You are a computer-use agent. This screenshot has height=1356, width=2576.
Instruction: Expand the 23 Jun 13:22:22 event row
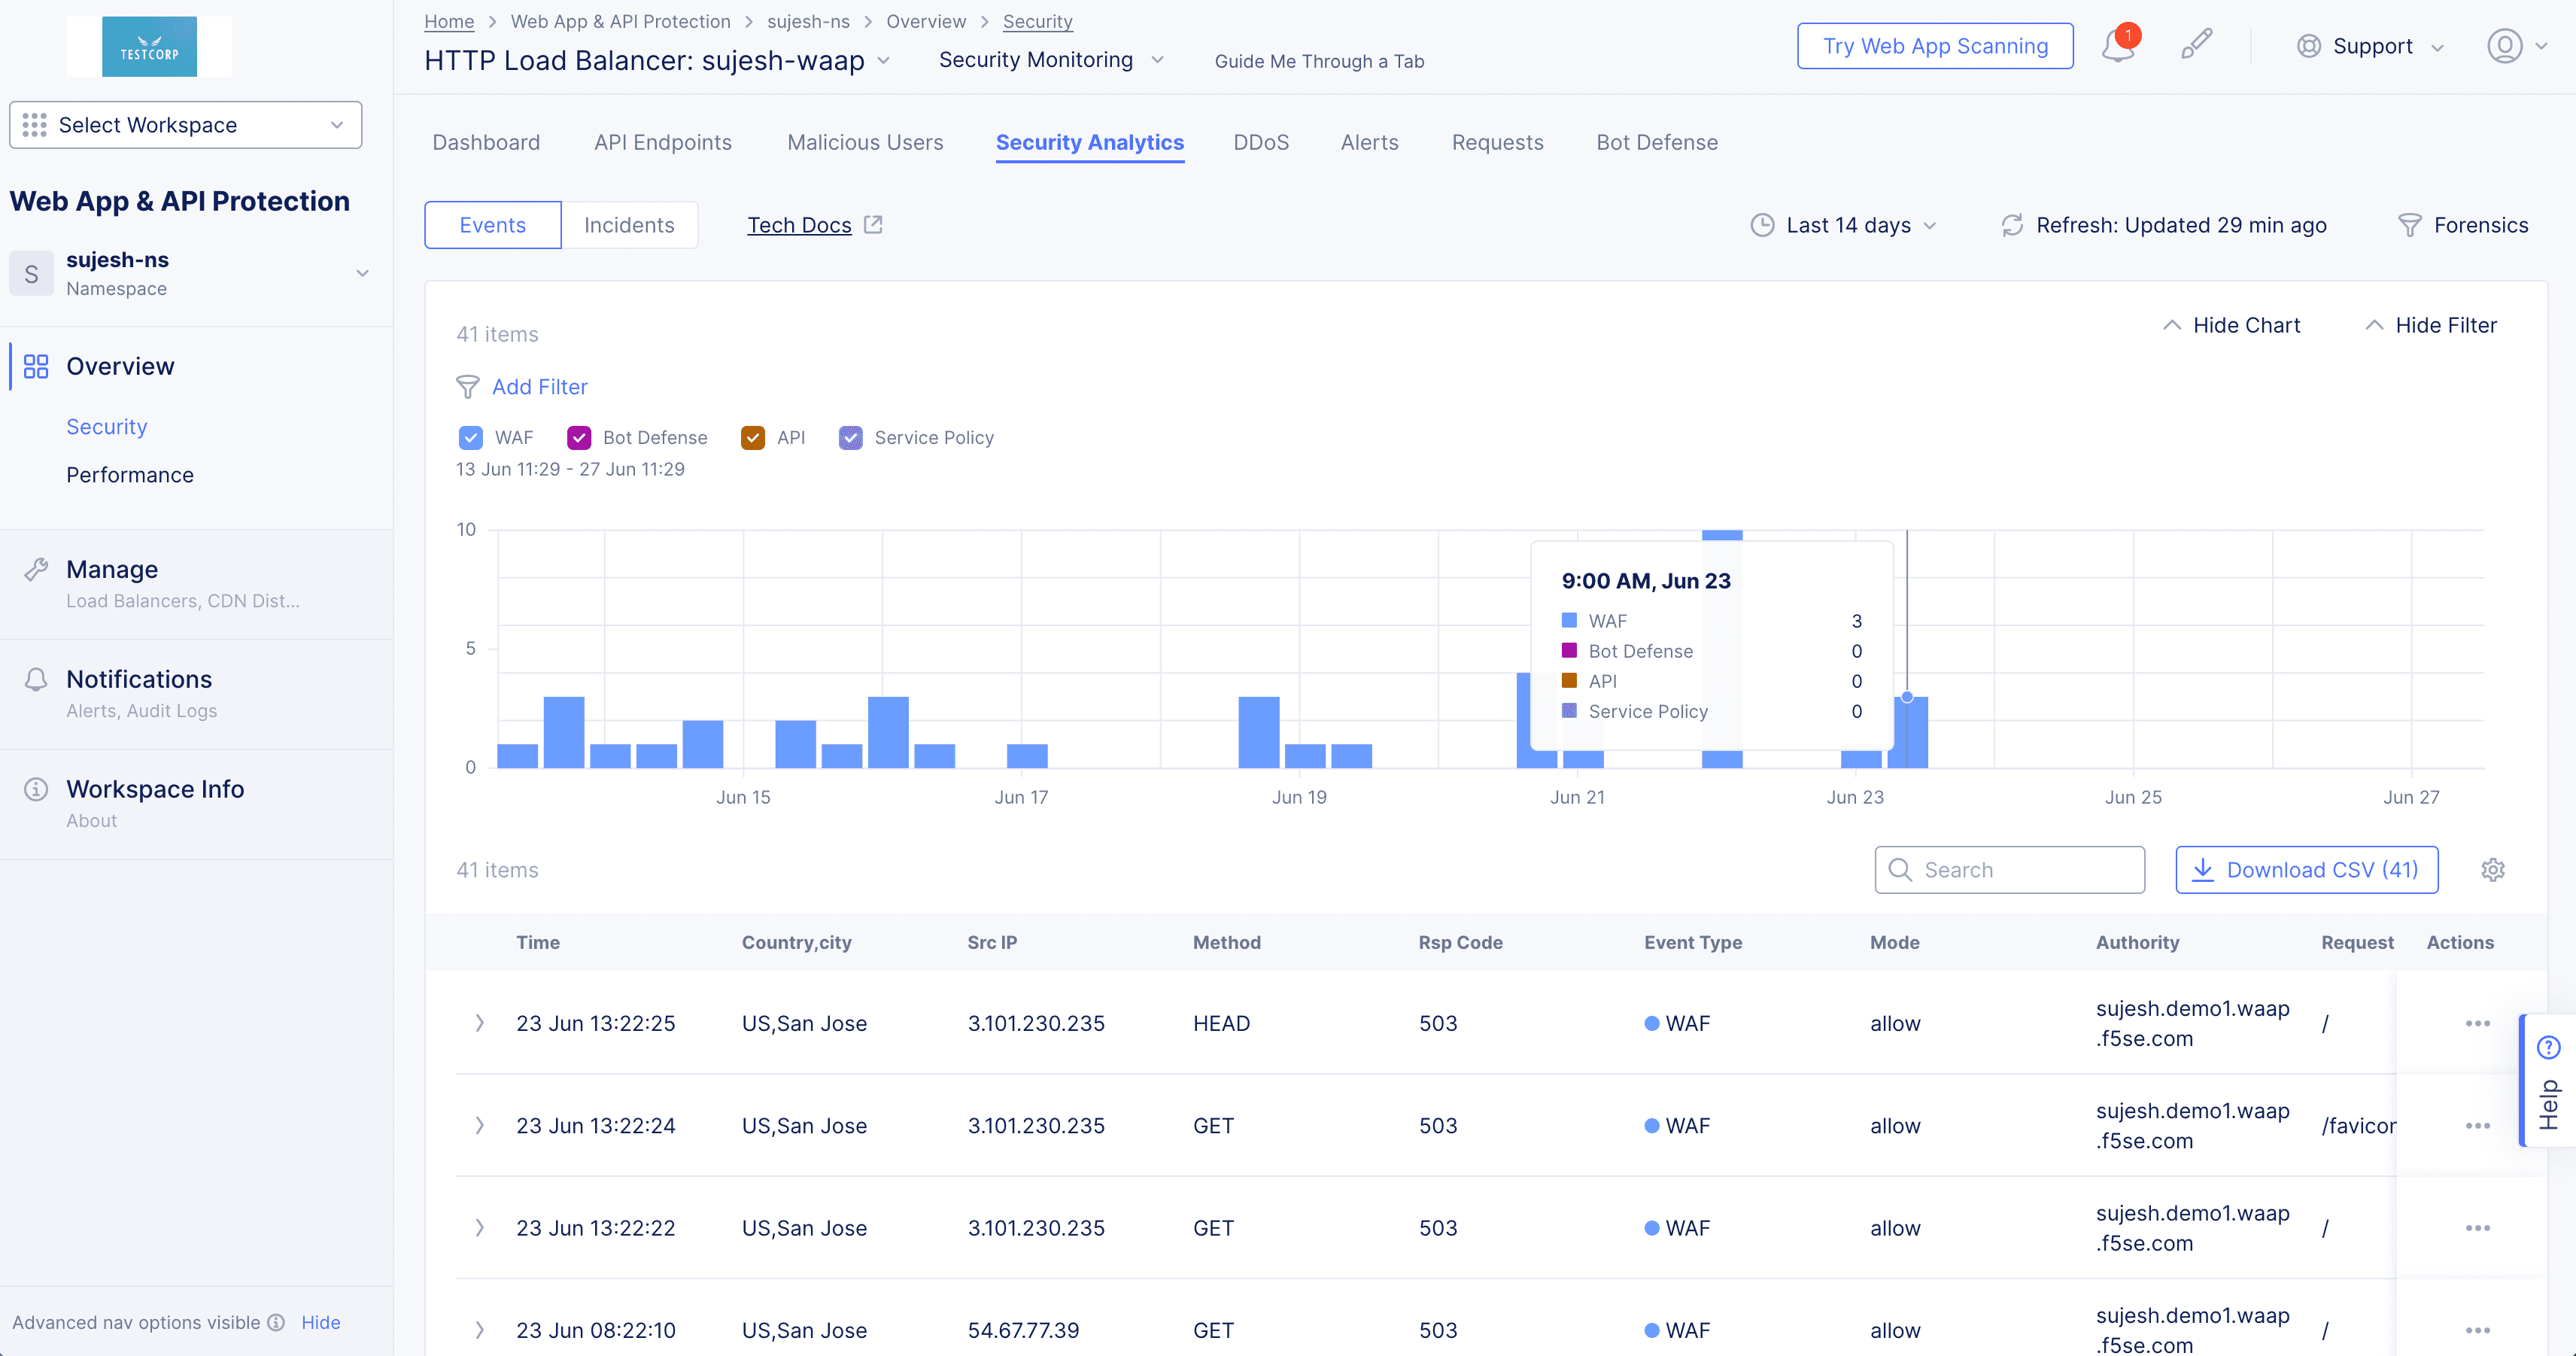479,1227
